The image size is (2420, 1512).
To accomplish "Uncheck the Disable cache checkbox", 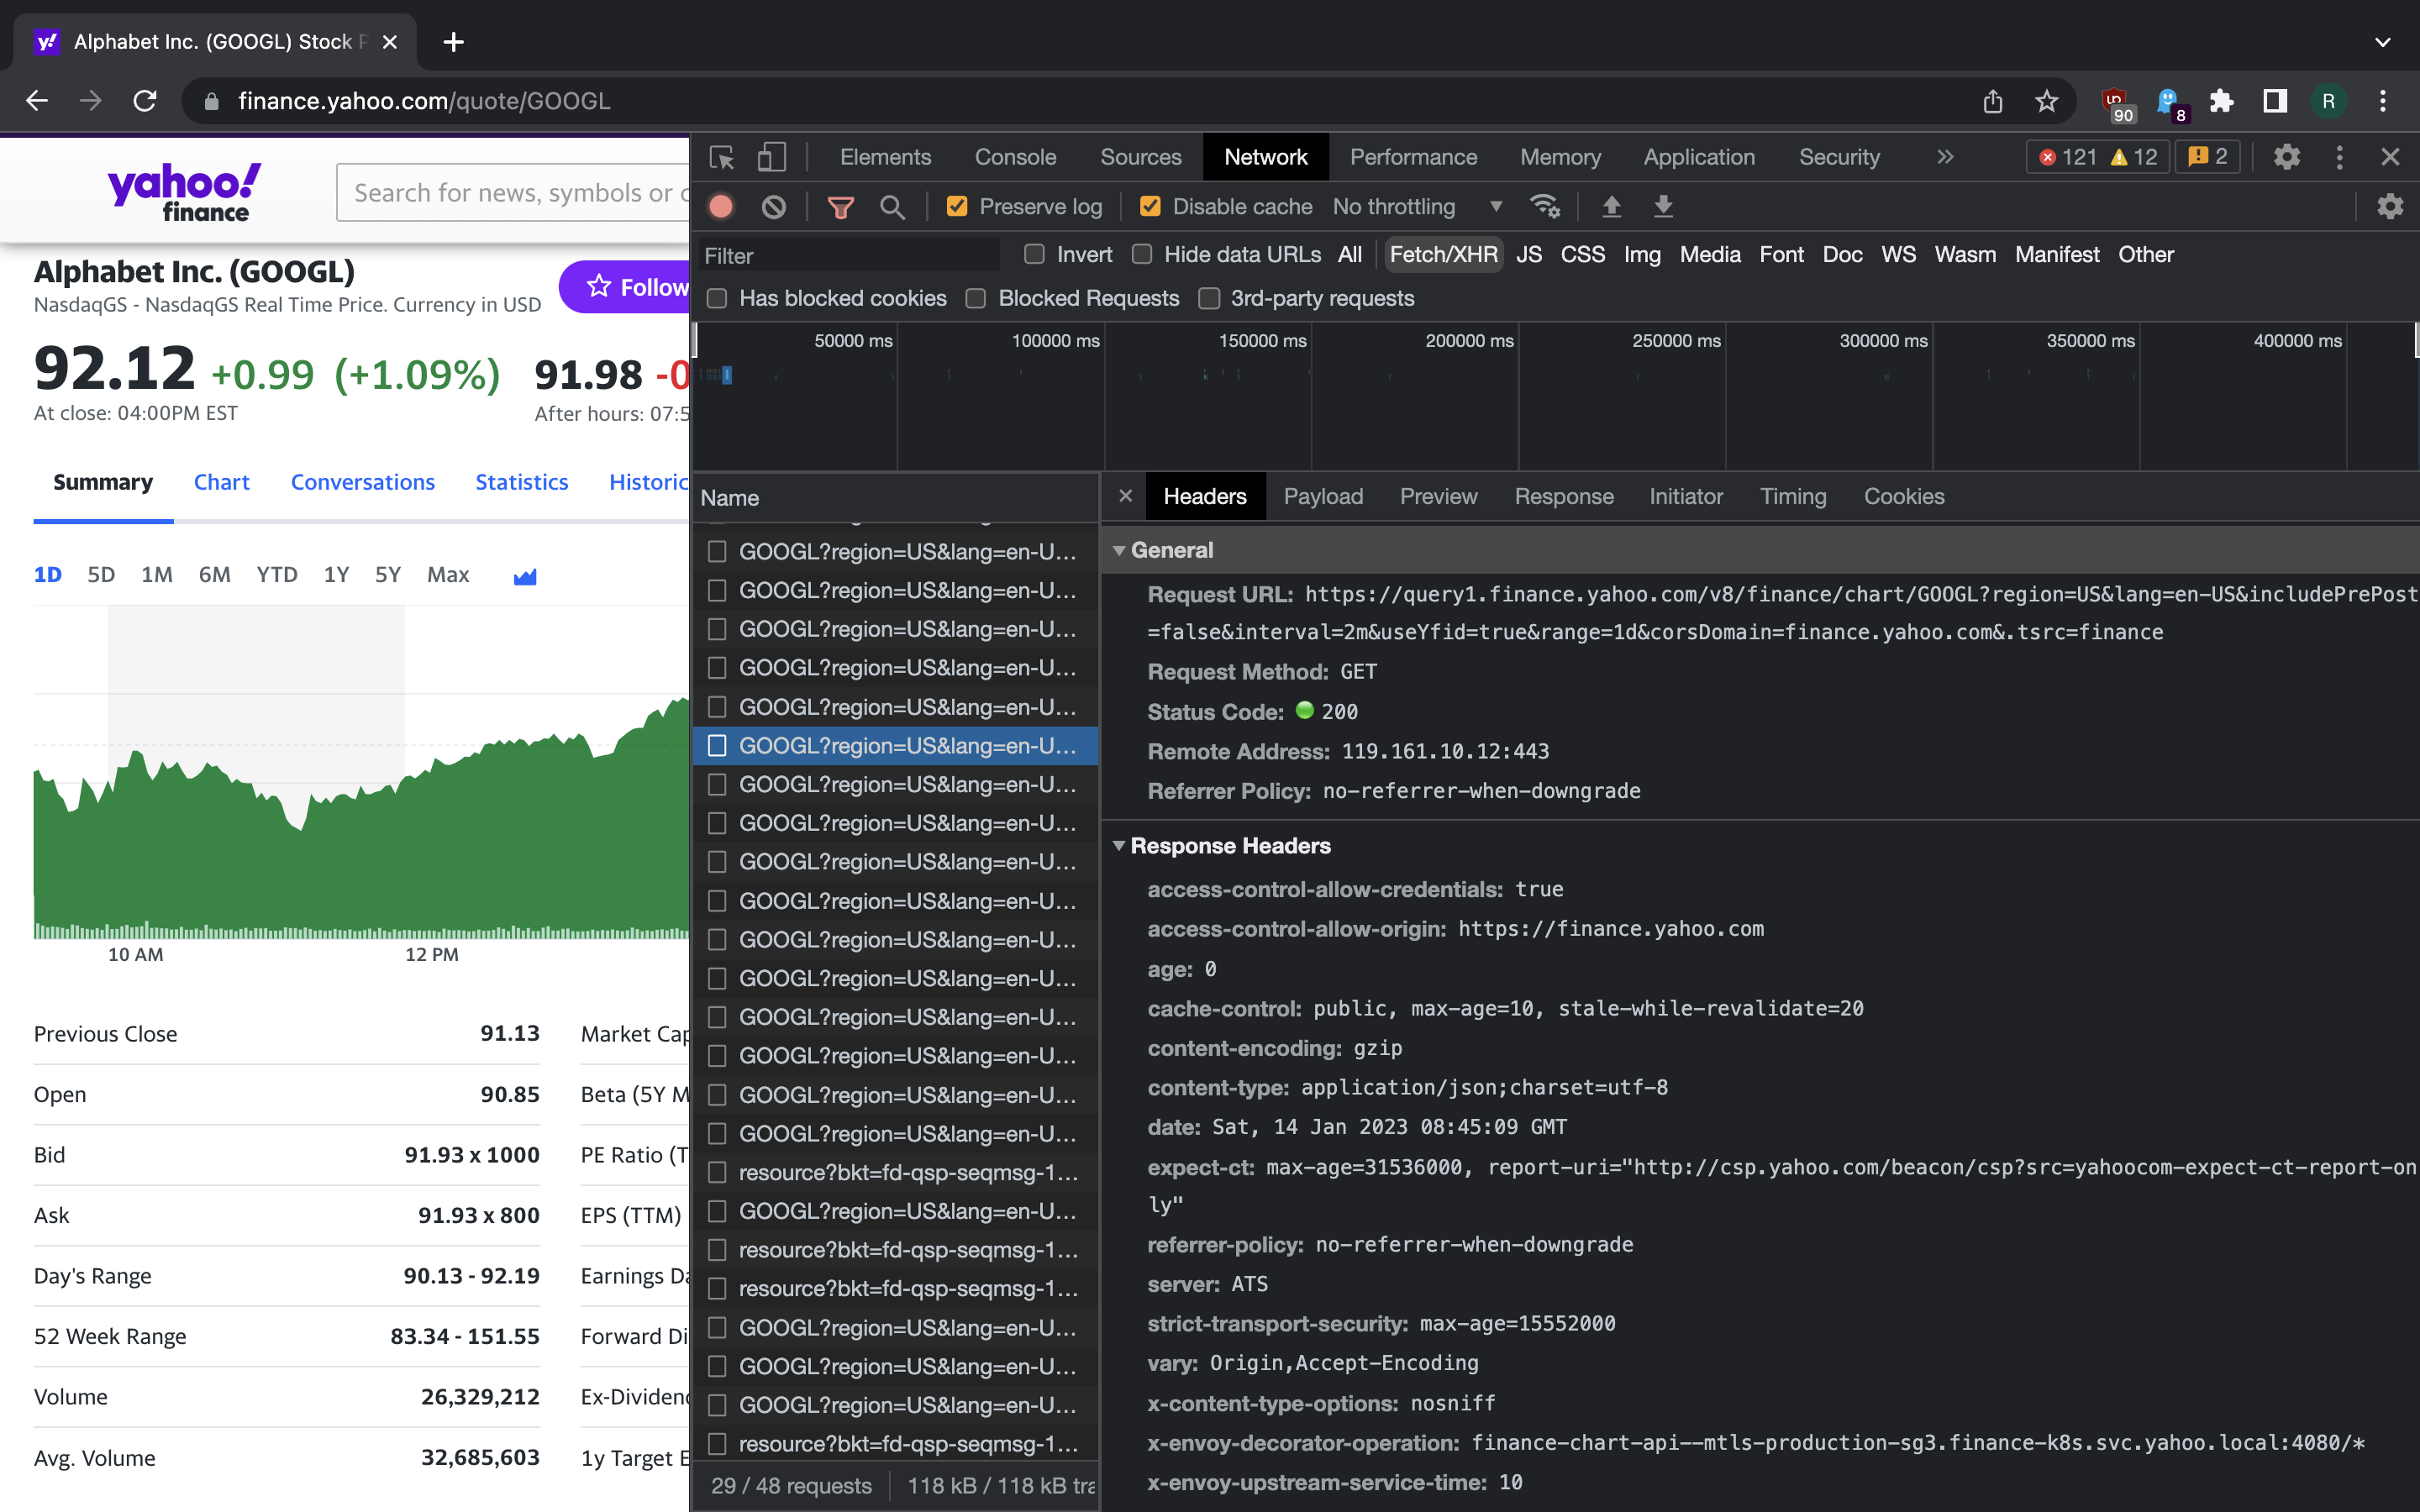I will click(1150, 207).
